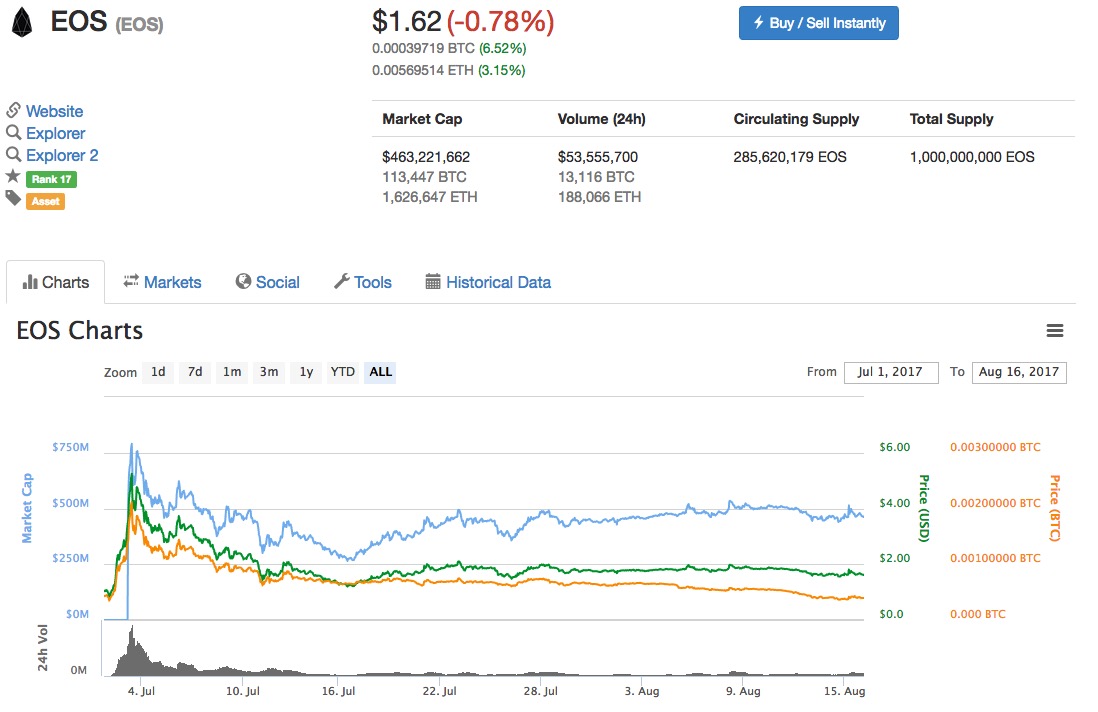Click the EOS coin logo icon
The image size is (1098, 712).
[x=23, y=24]
